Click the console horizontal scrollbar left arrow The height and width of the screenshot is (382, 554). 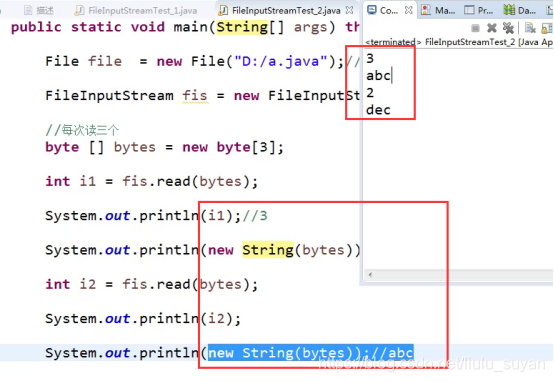[370, 275]
